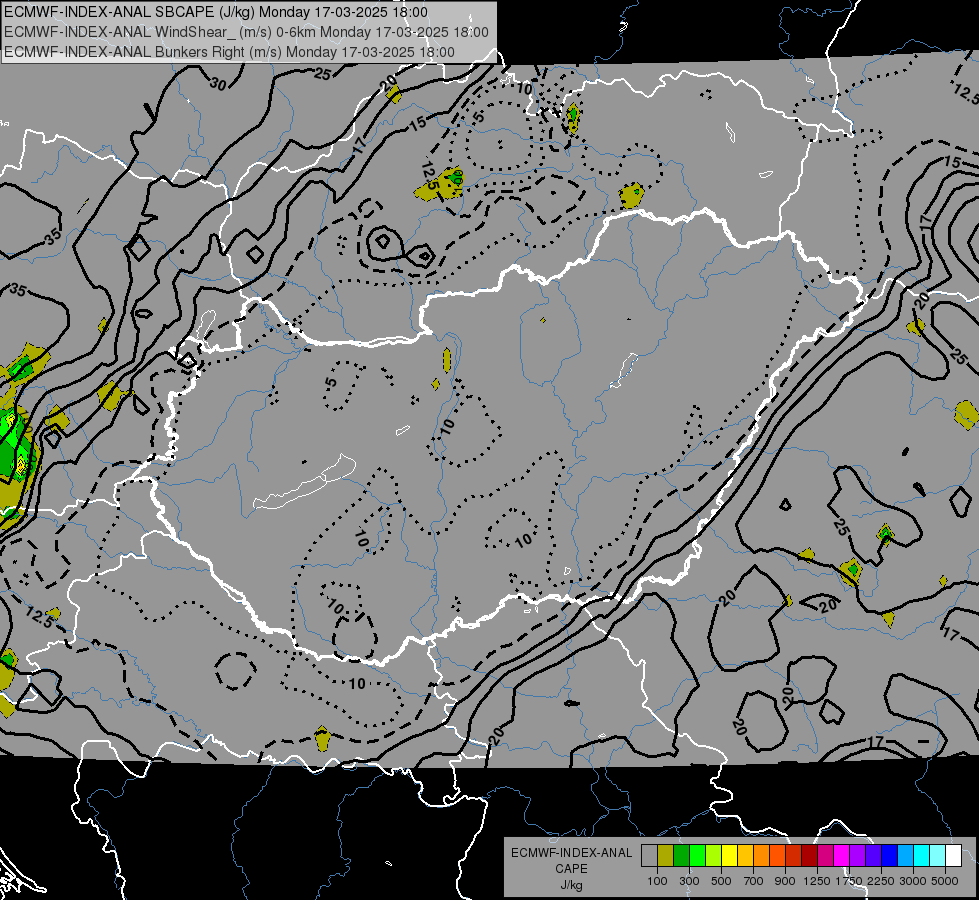Click legend tick label 900

click(785, 881)
